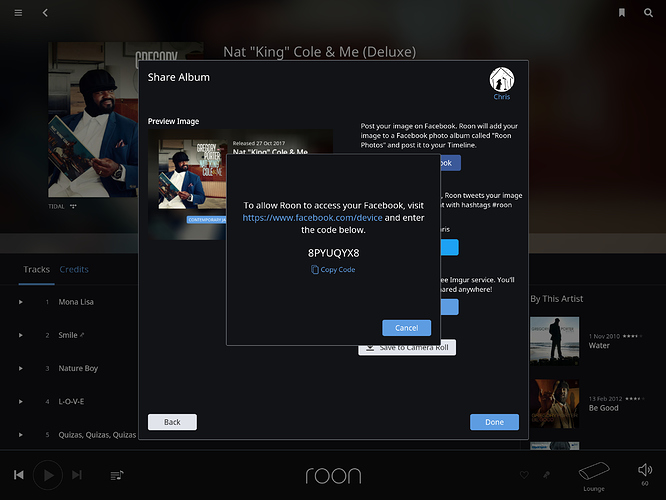
Task: Open the play queue icon
Action: click(117, 475)
